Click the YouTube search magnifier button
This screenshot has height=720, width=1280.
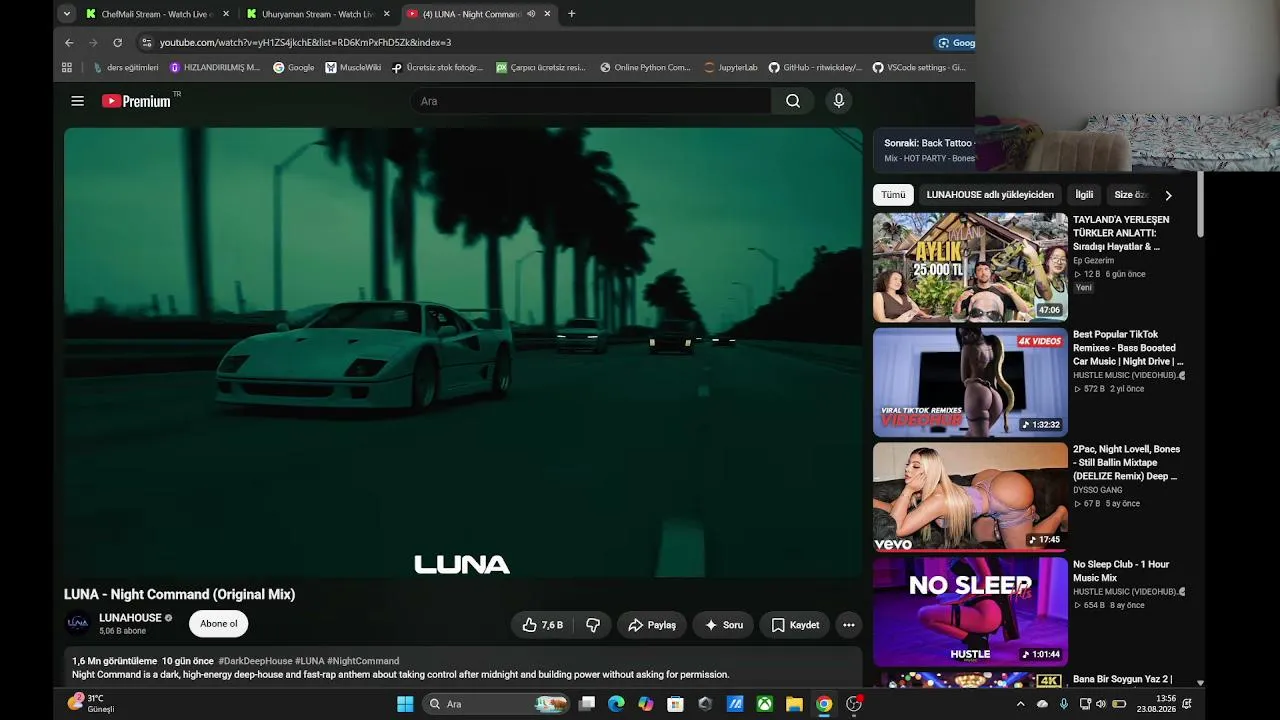coord(793,101)
